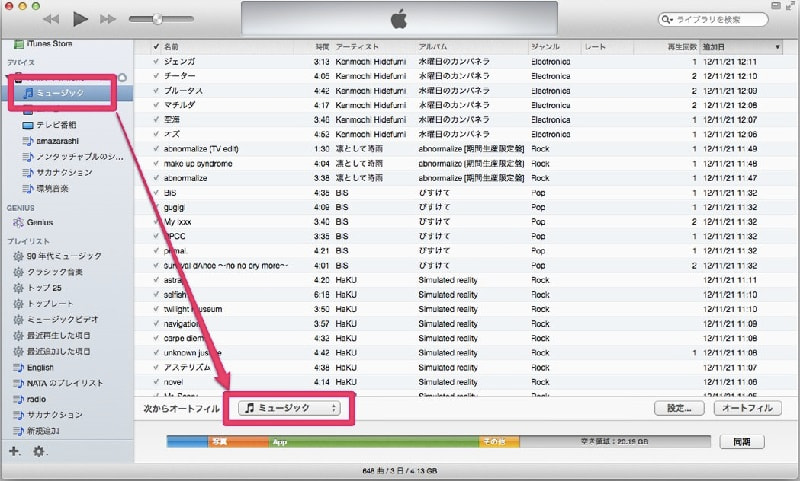The height and width of the screenshot is (481, 800).
Task: Uncheck abnormalize (TV edit) track
Action: [156, 148]
